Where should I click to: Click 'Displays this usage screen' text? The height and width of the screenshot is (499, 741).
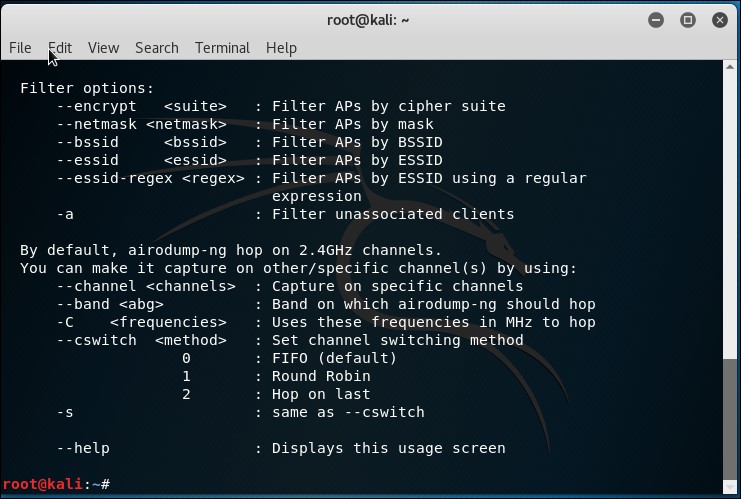tap(388, 448)
